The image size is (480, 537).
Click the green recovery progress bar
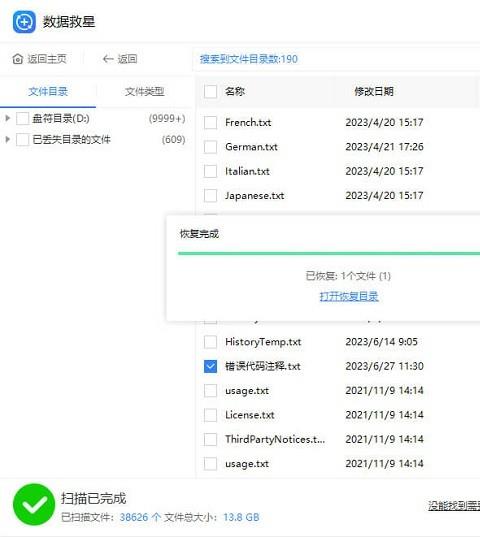329,253
